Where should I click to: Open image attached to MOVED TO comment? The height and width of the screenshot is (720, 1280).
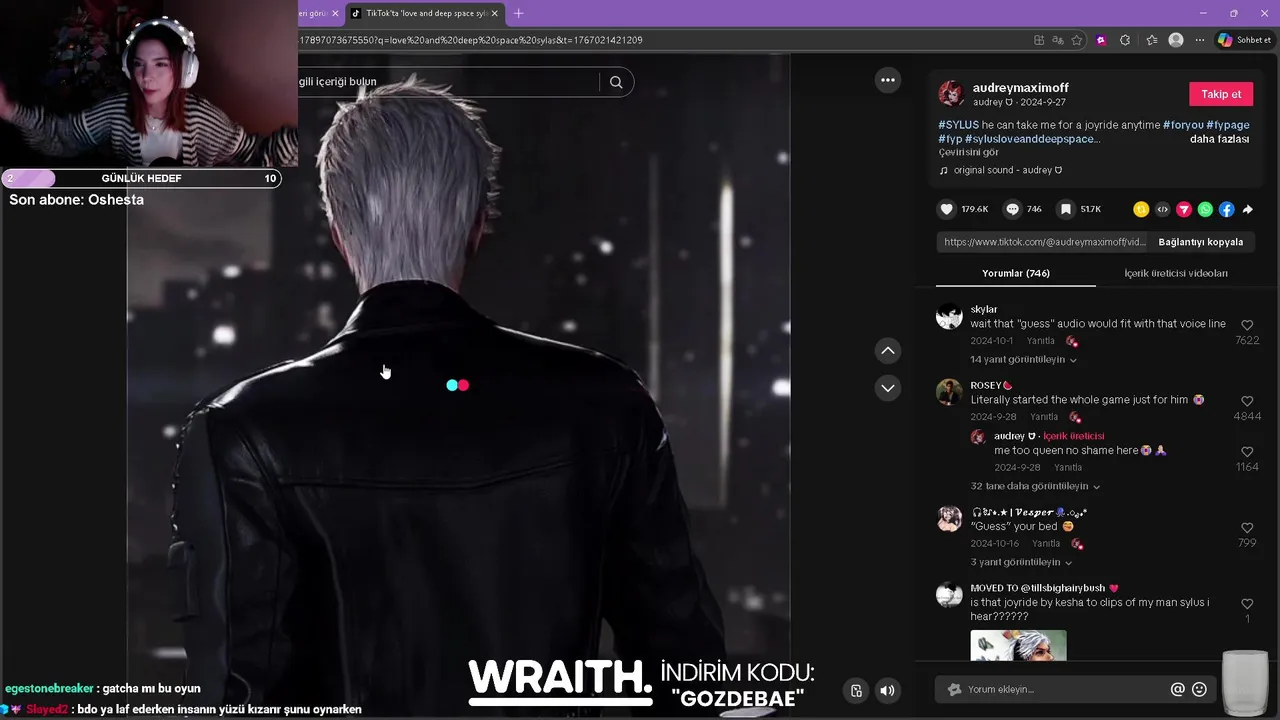[x=1018, y=645]
